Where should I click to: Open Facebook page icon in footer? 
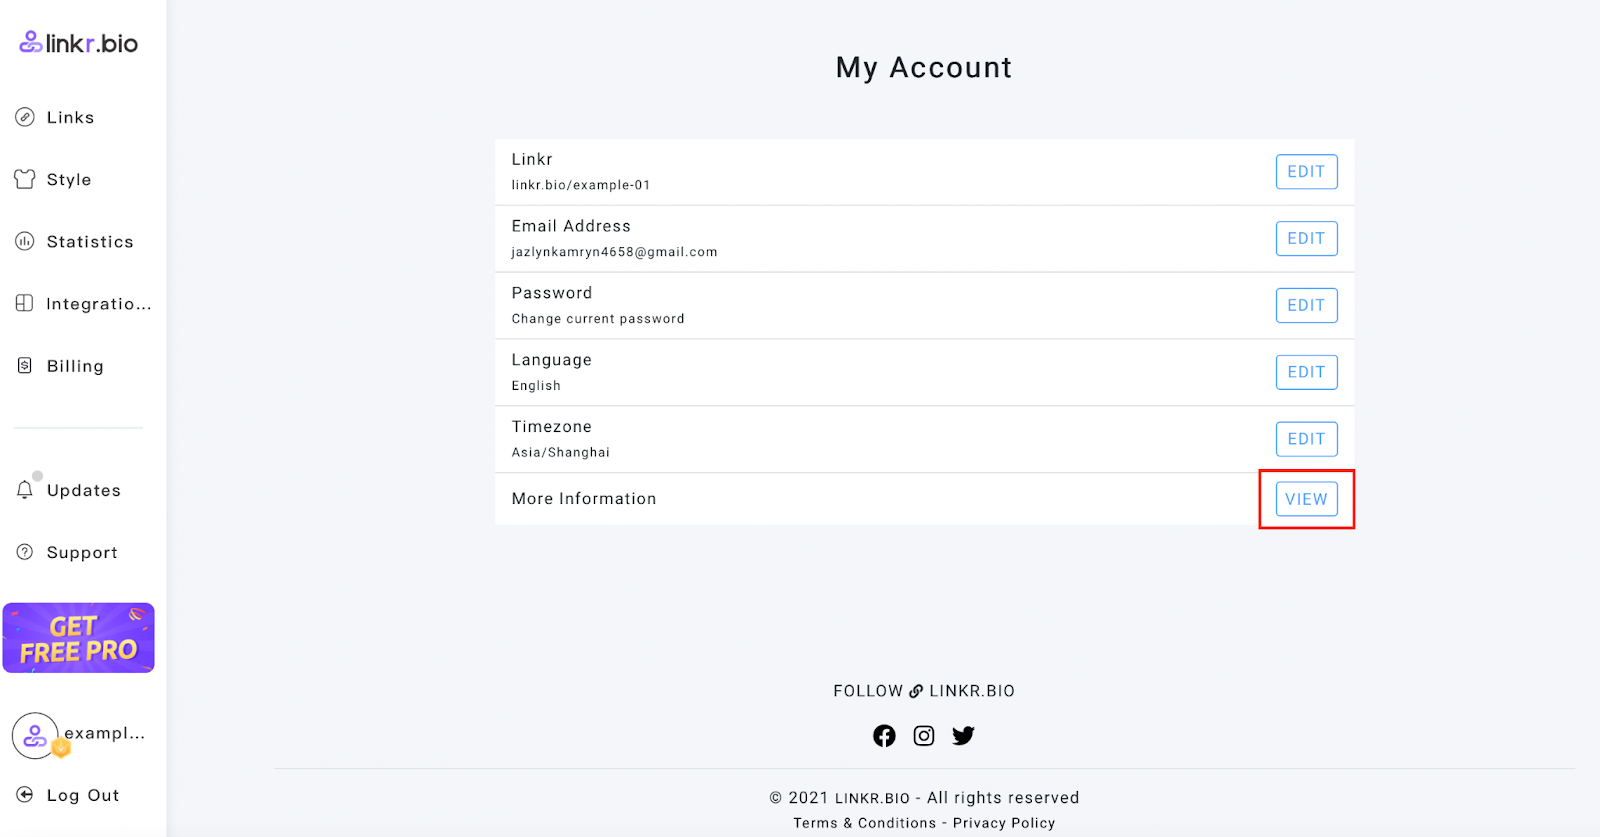(x=884, y=736)
